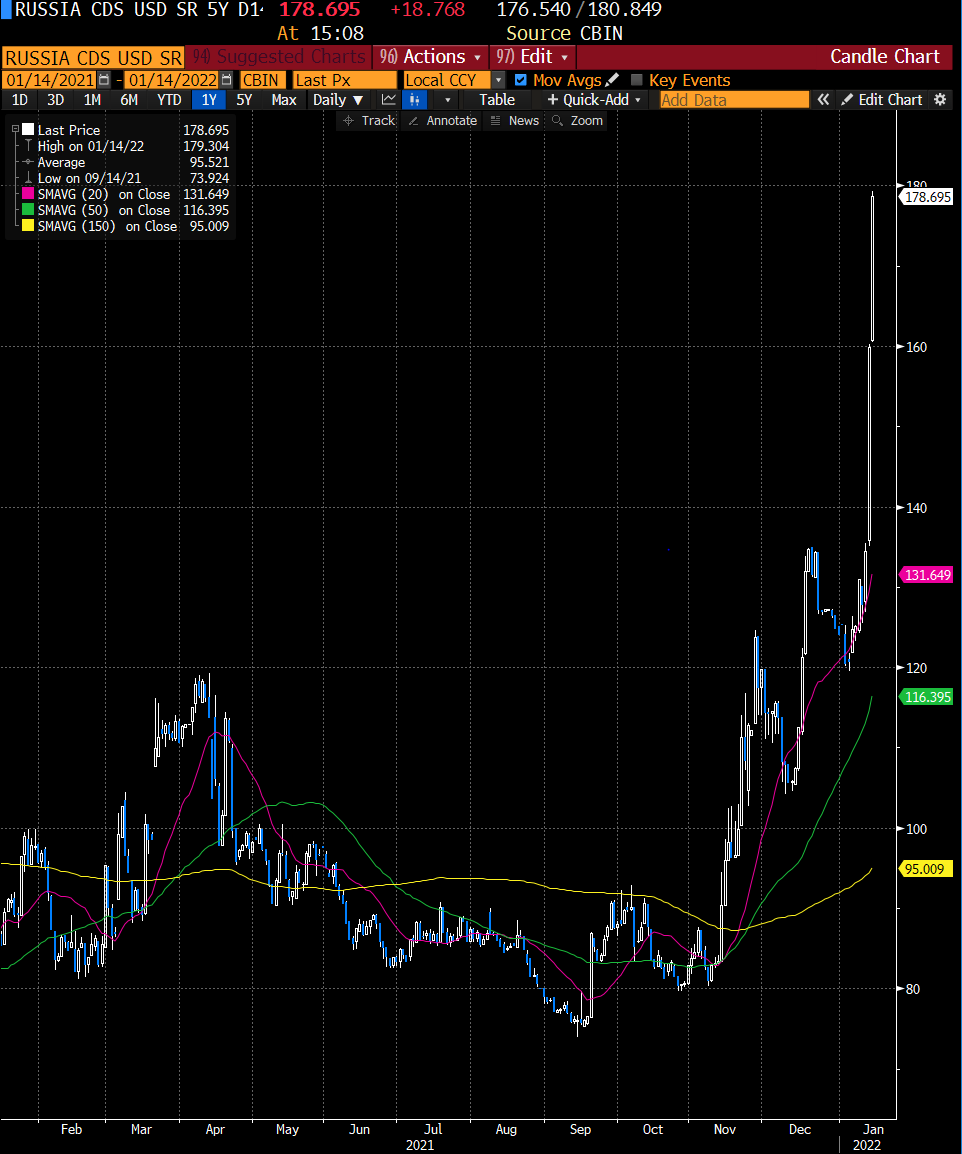This screenshot has height=1154, width=962.
Task: Select the candle chart type icon
Action: [x=414, y=99]
